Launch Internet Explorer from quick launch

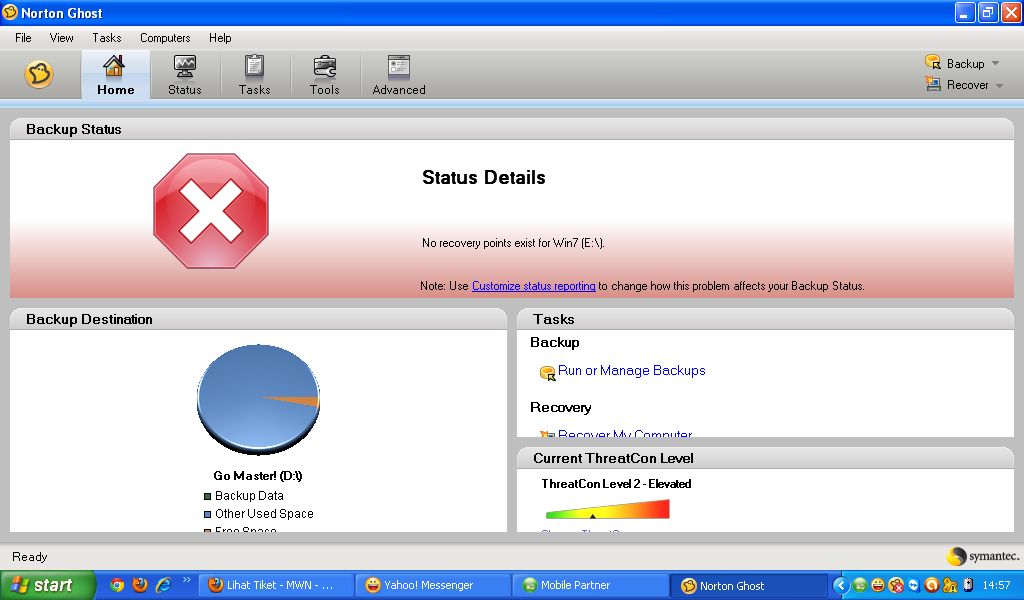[x=163, y=585]
